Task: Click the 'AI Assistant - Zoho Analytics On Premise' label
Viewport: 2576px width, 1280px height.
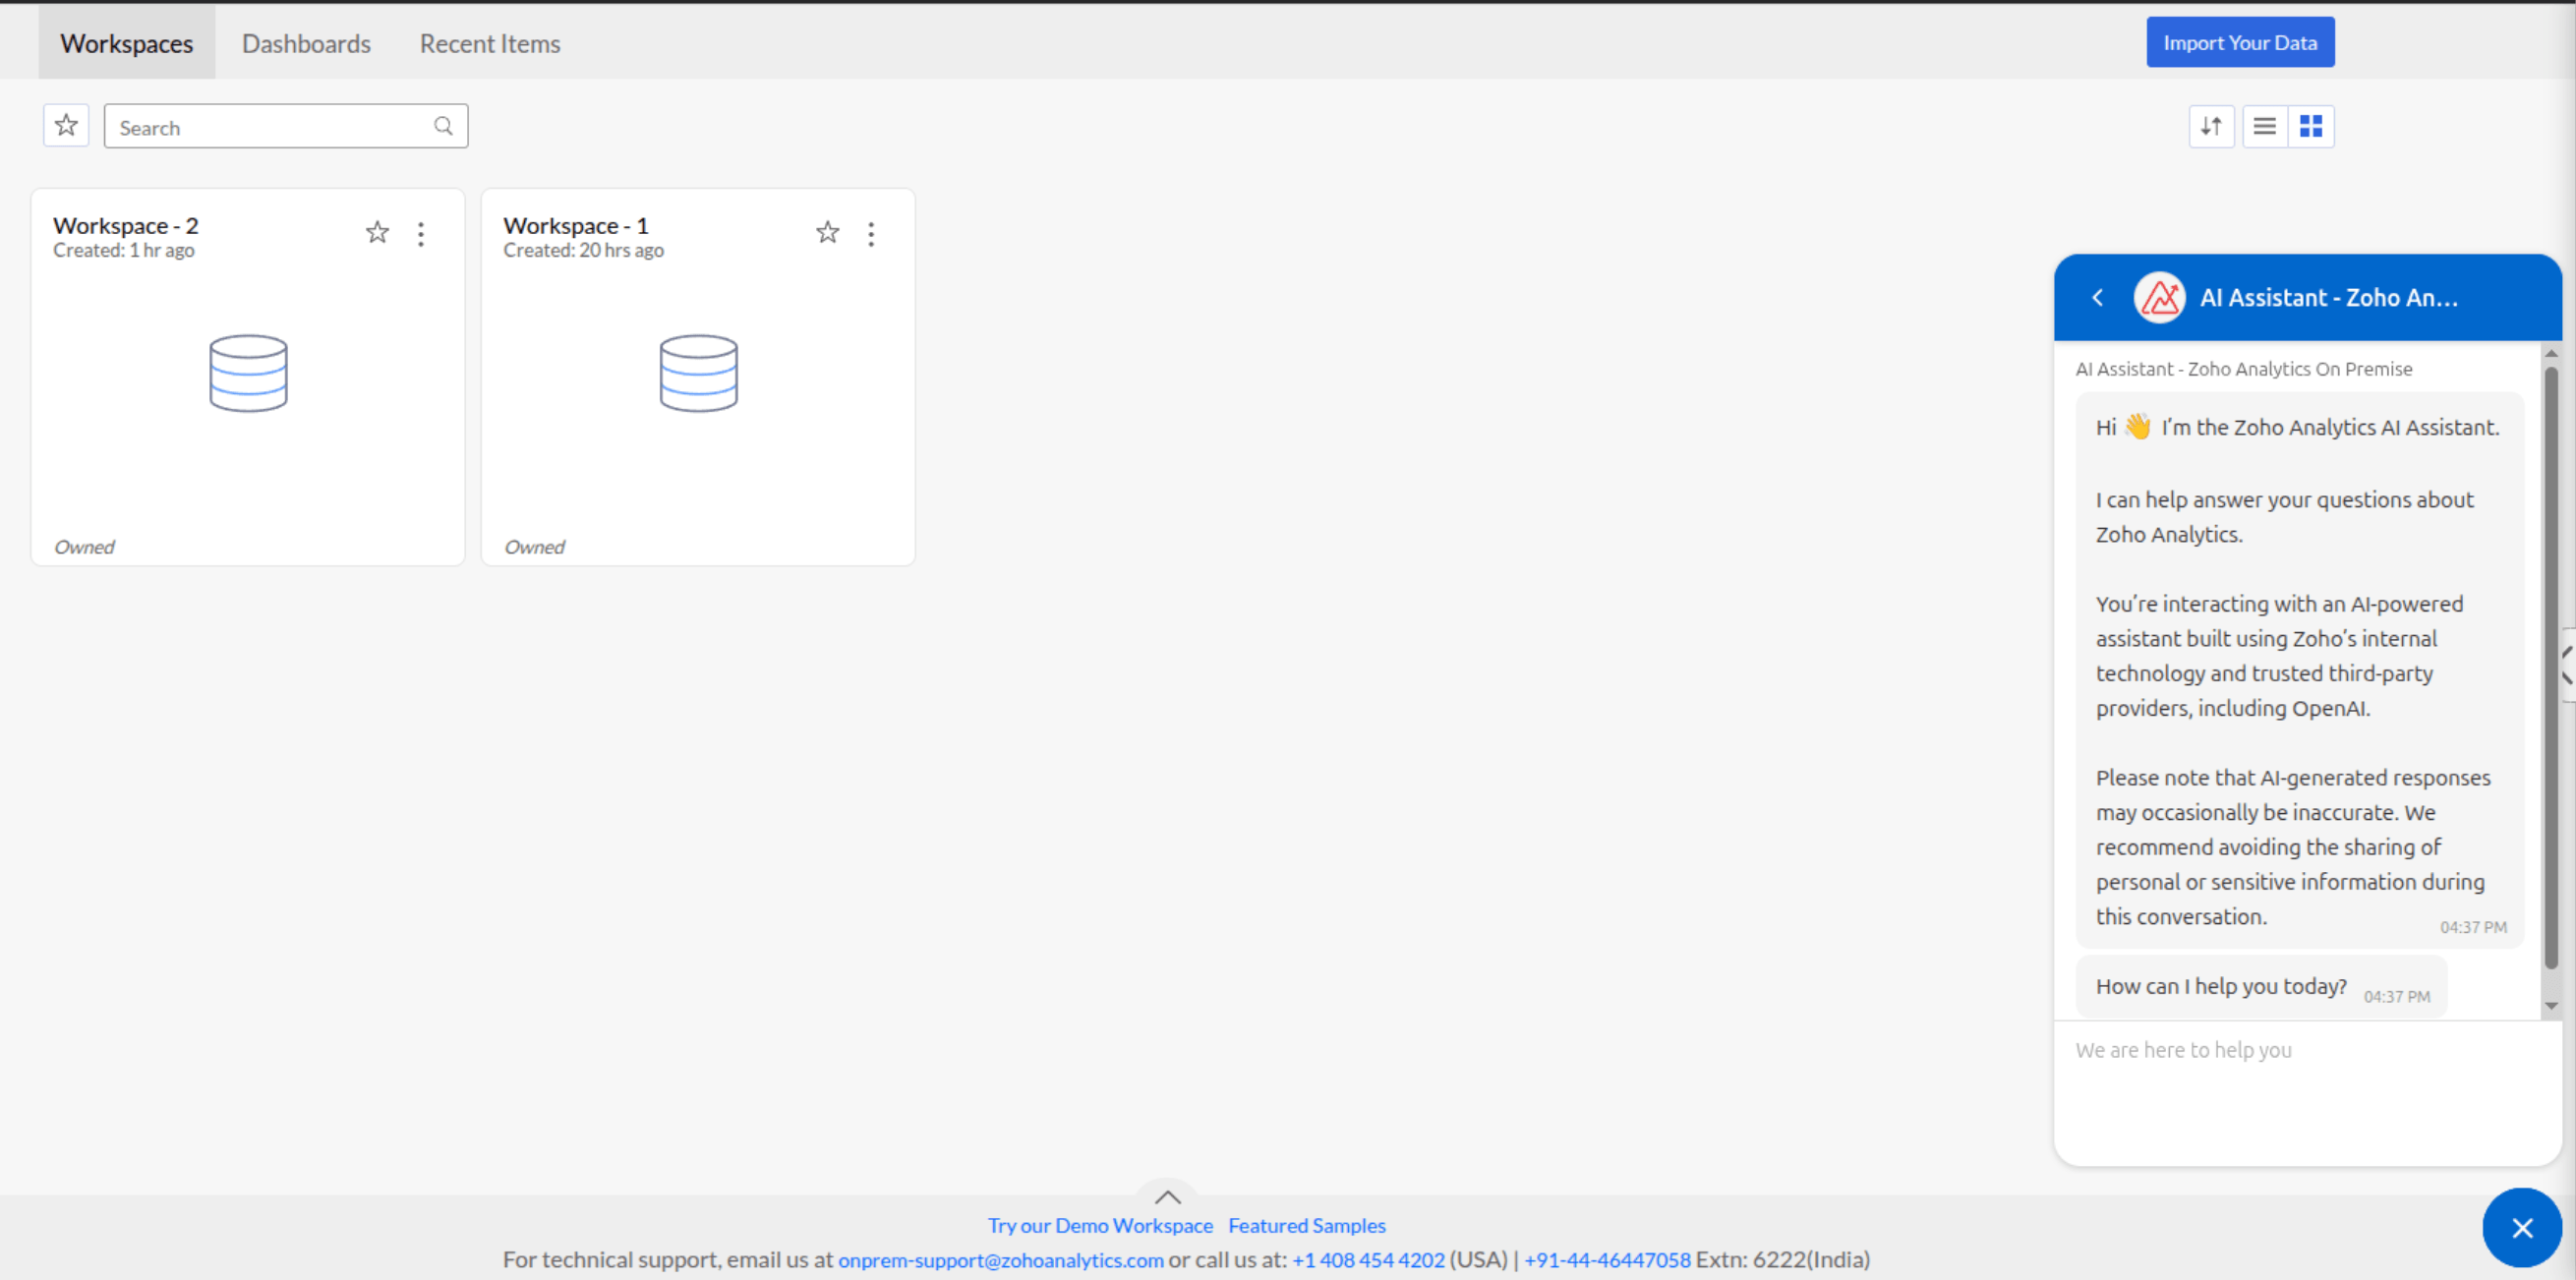Action: pyautogui.click(x=2244, y=369)
